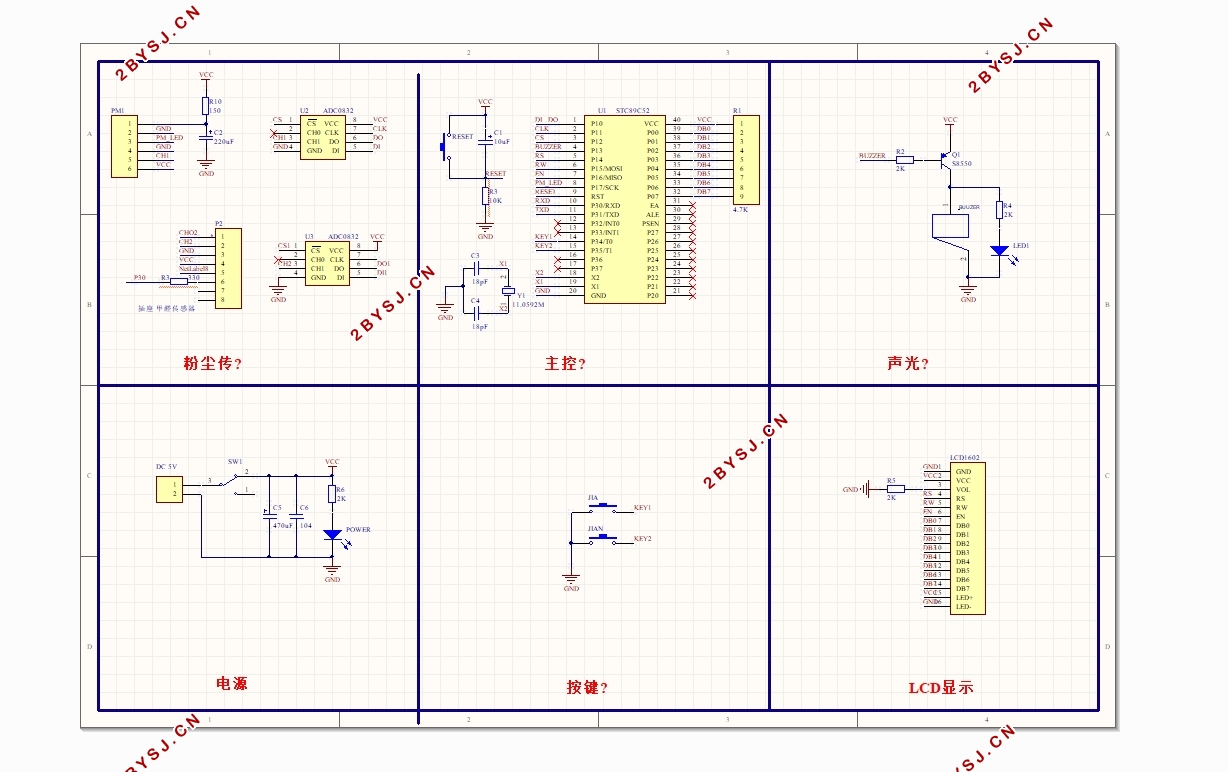Click the 按键? section title

click(x=587, y=687)
